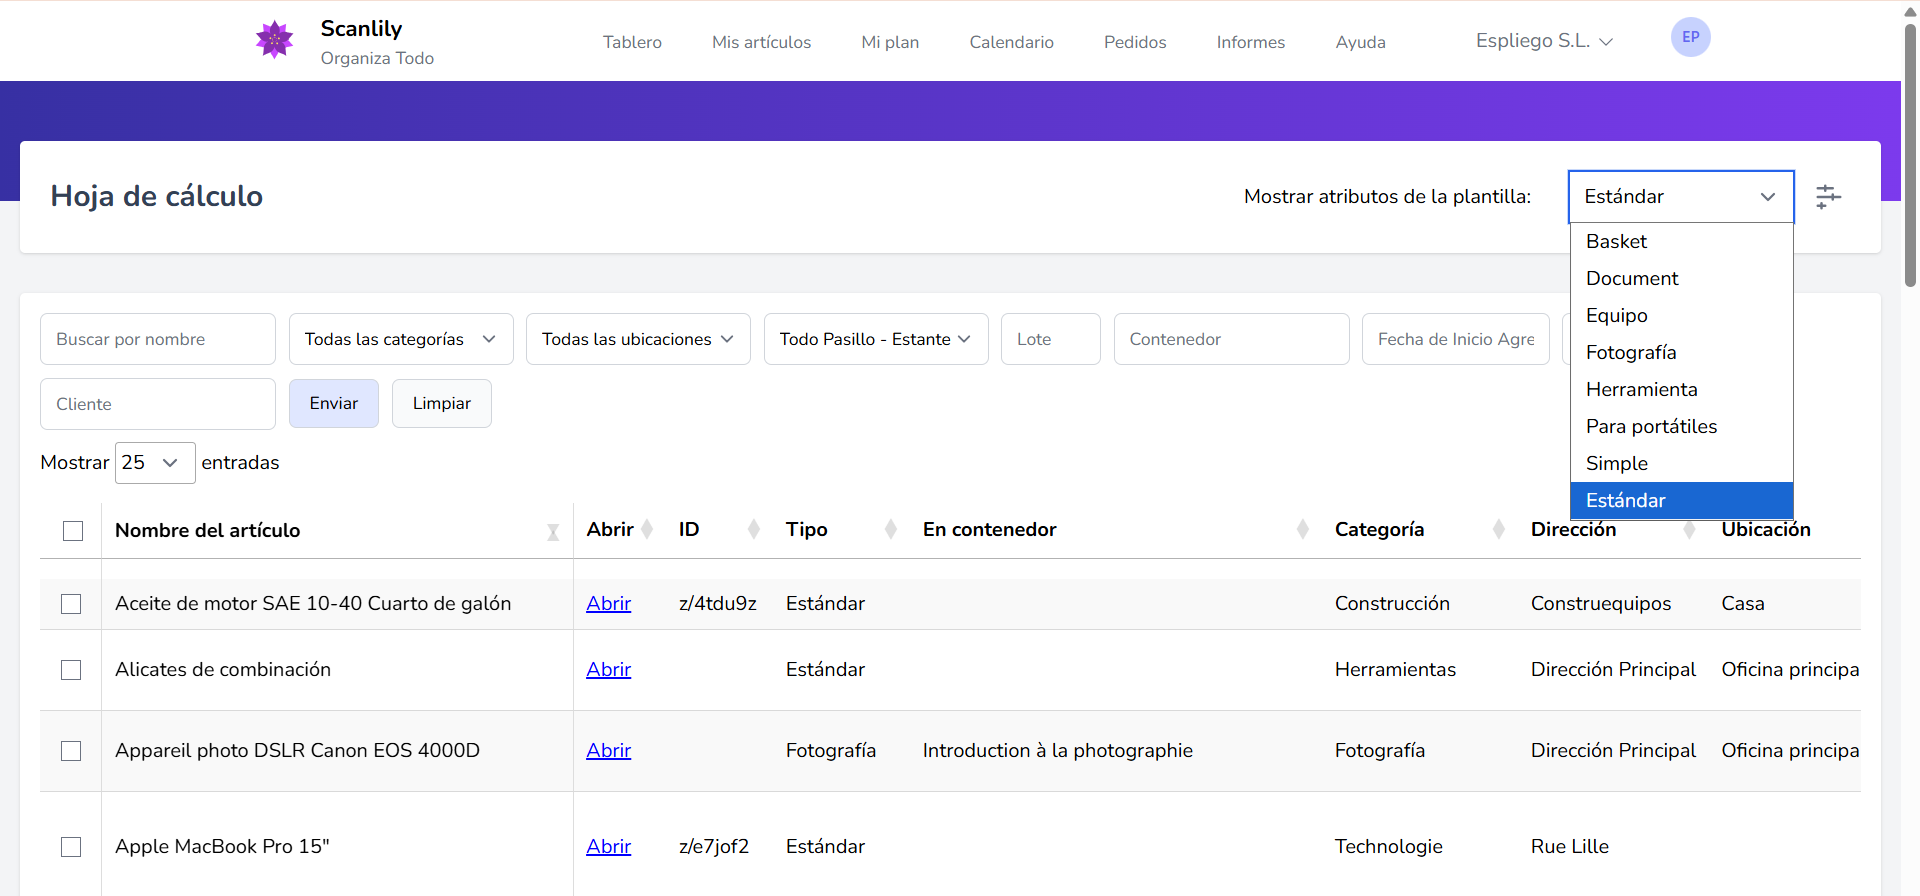Sort by the Tipo column arrows

(x=891, y=530)
